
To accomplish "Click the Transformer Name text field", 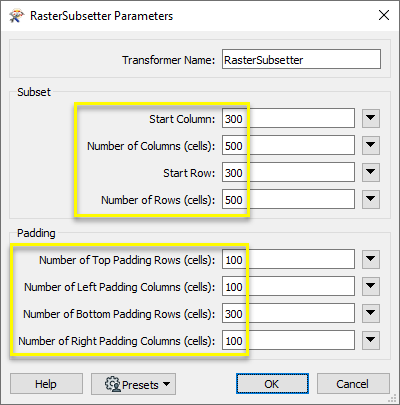I will click(x=301, y=59).
